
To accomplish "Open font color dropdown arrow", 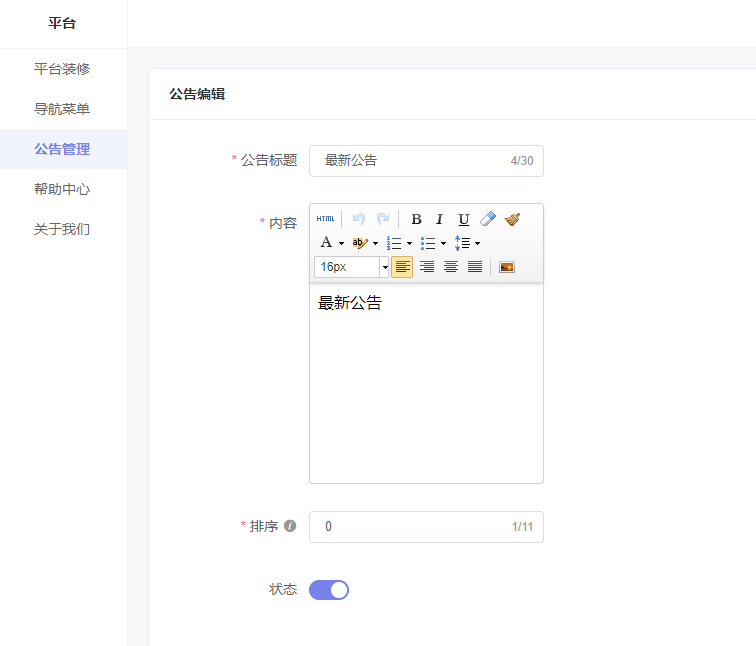I will click(341, 243).
